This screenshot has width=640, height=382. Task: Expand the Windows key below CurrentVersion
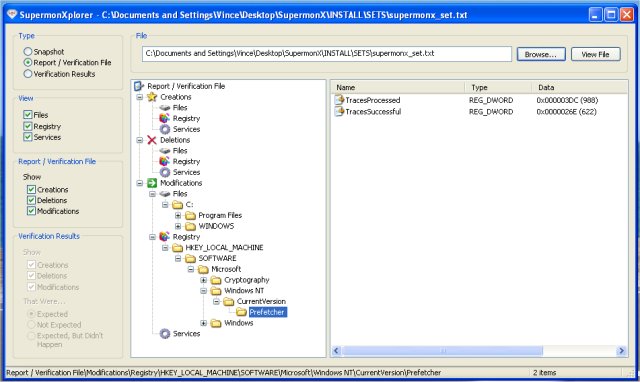204,323
